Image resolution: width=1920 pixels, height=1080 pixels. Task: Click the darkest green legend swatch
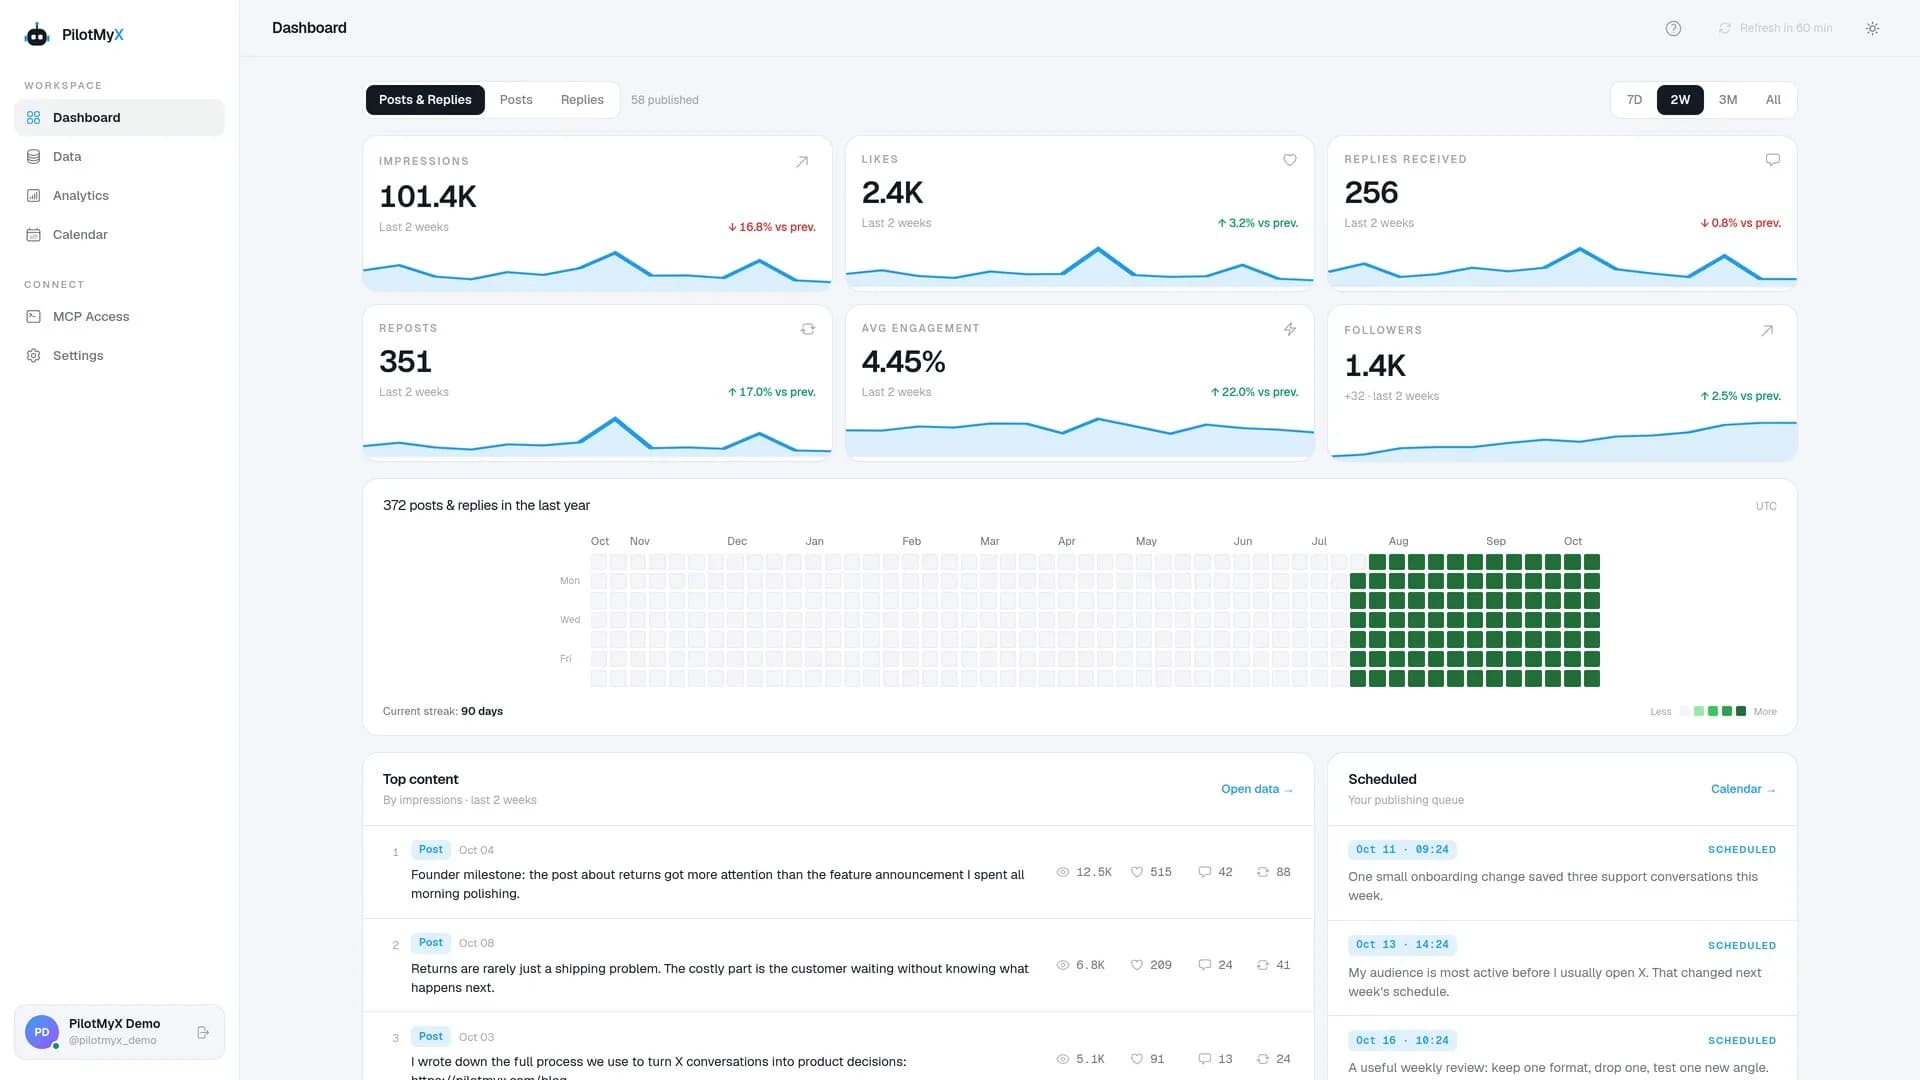[x=1741, y=711]
